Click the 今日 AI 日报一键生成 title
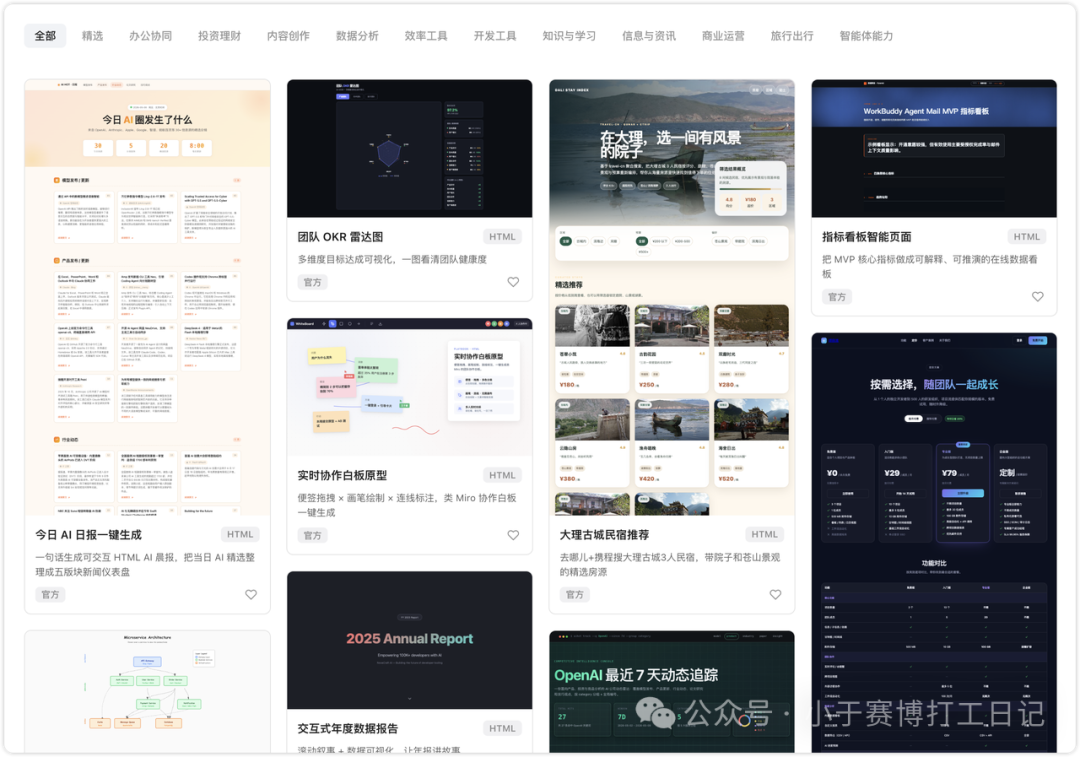 coord(88,535)
